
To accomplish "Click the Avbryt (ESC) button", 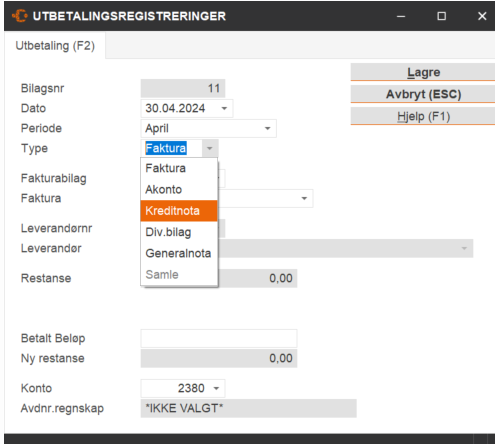I will (423, 94).
